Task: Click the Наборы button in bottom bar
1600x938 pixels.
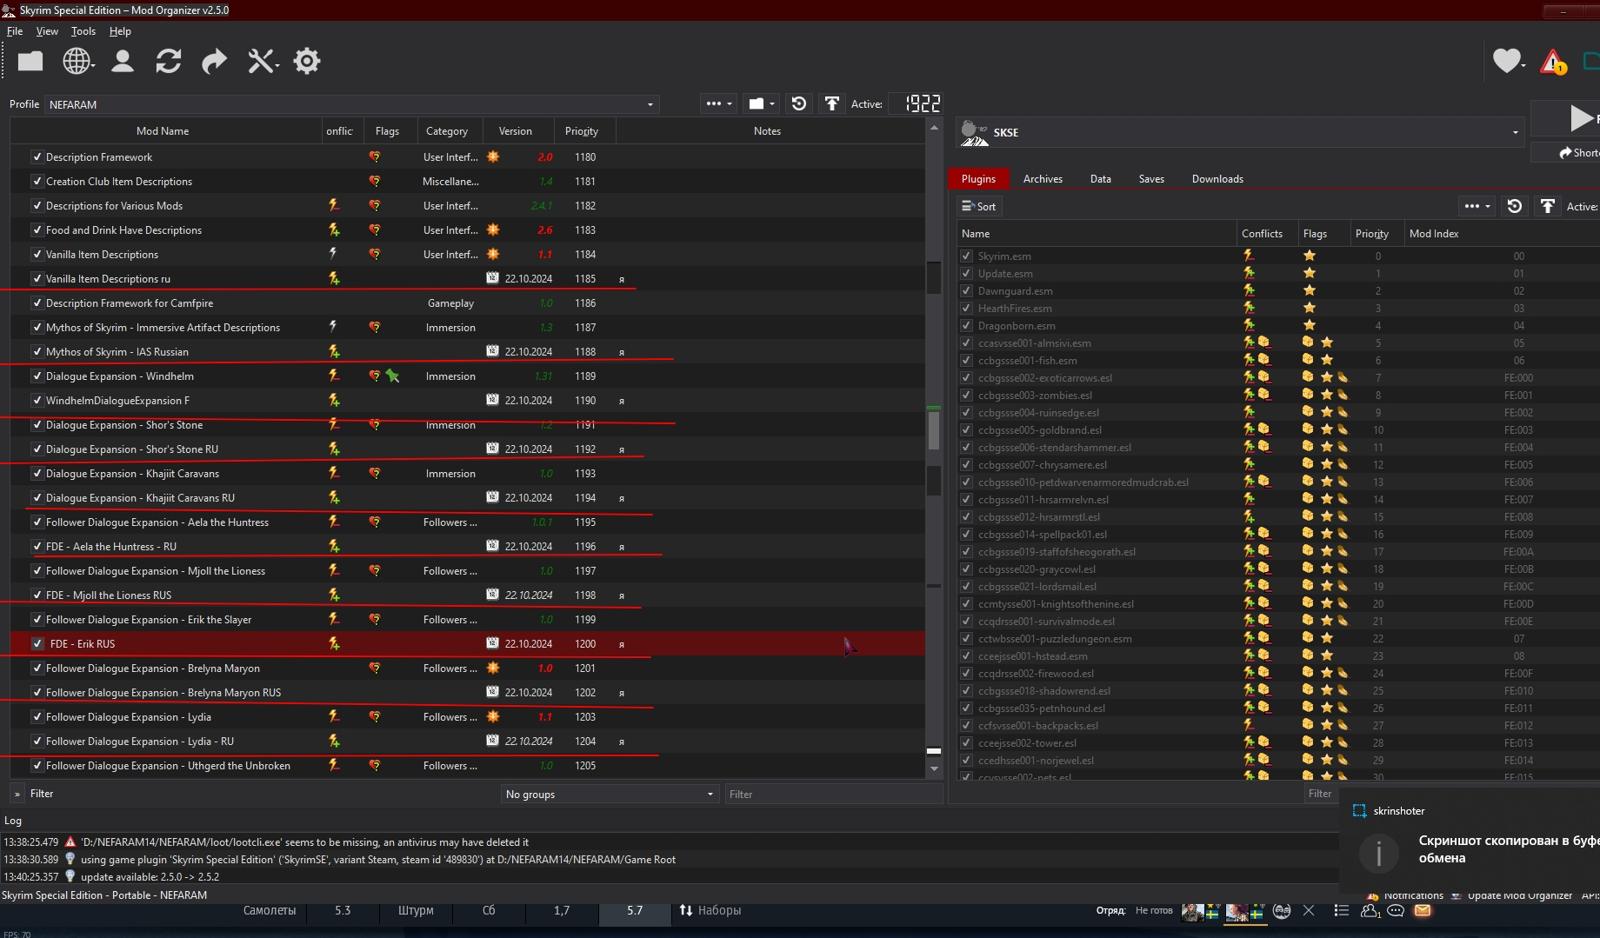Action: point(711,911)
